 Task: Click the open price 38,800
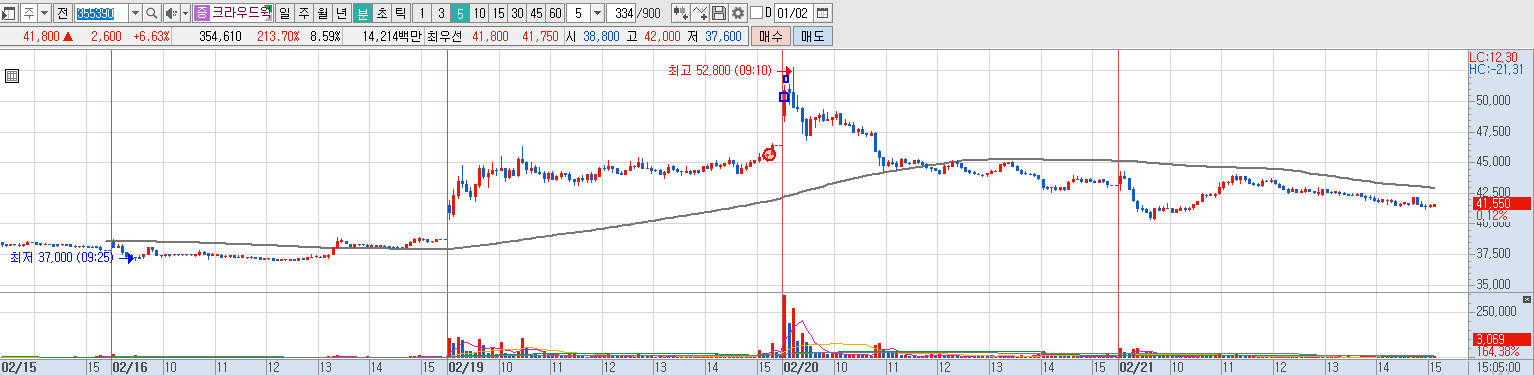coord(602,36)
